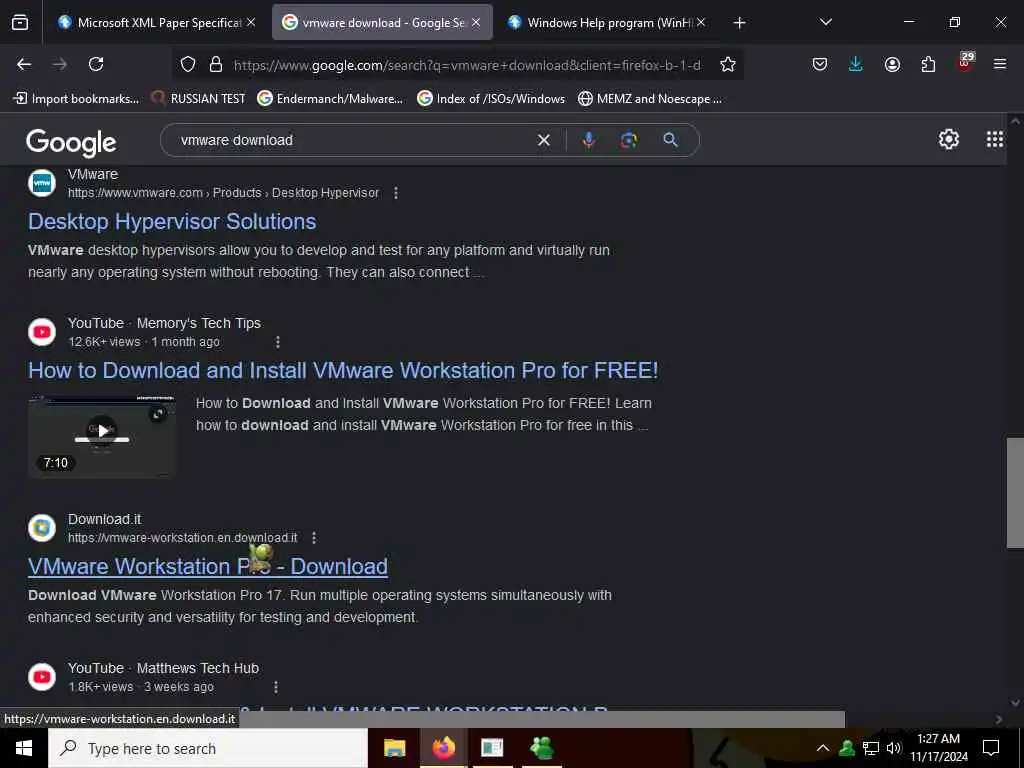Open more options for Matthews Tech Hub result
The width and height of the screenshot is (1024, 768).
click(276, 687)
